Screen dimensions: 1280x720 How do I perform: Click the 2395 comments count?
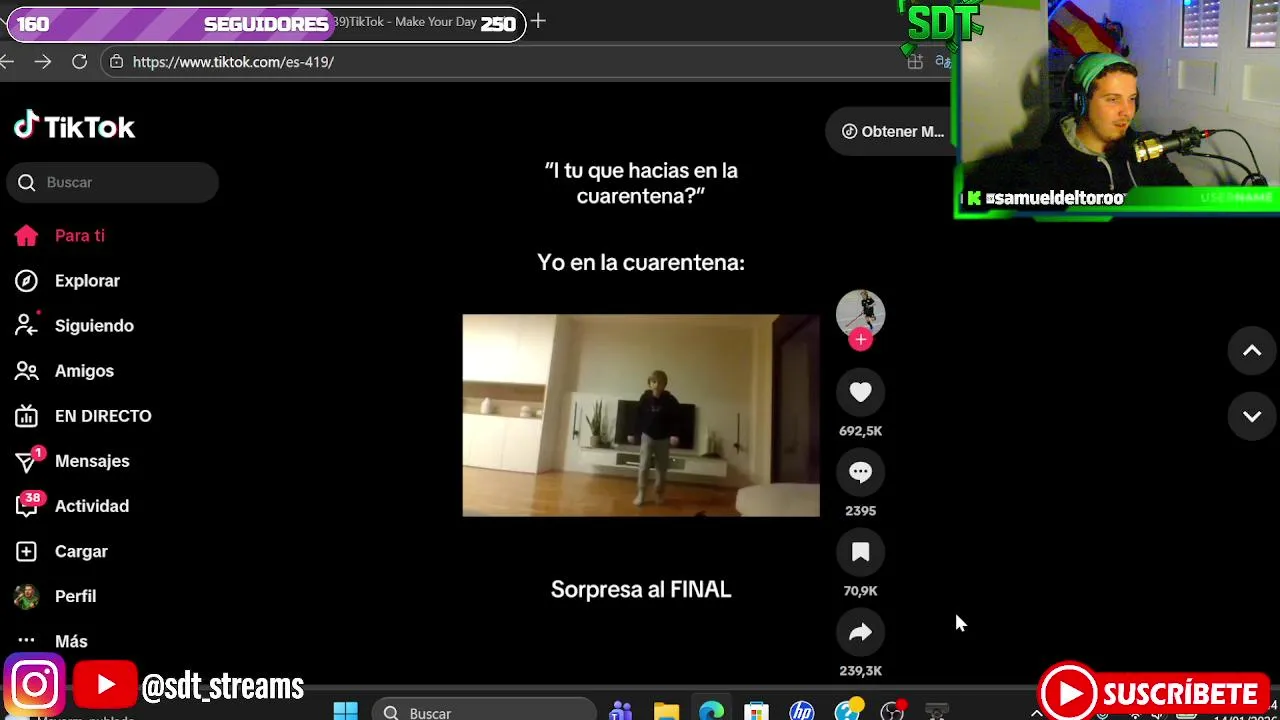[x=860, y=511]
